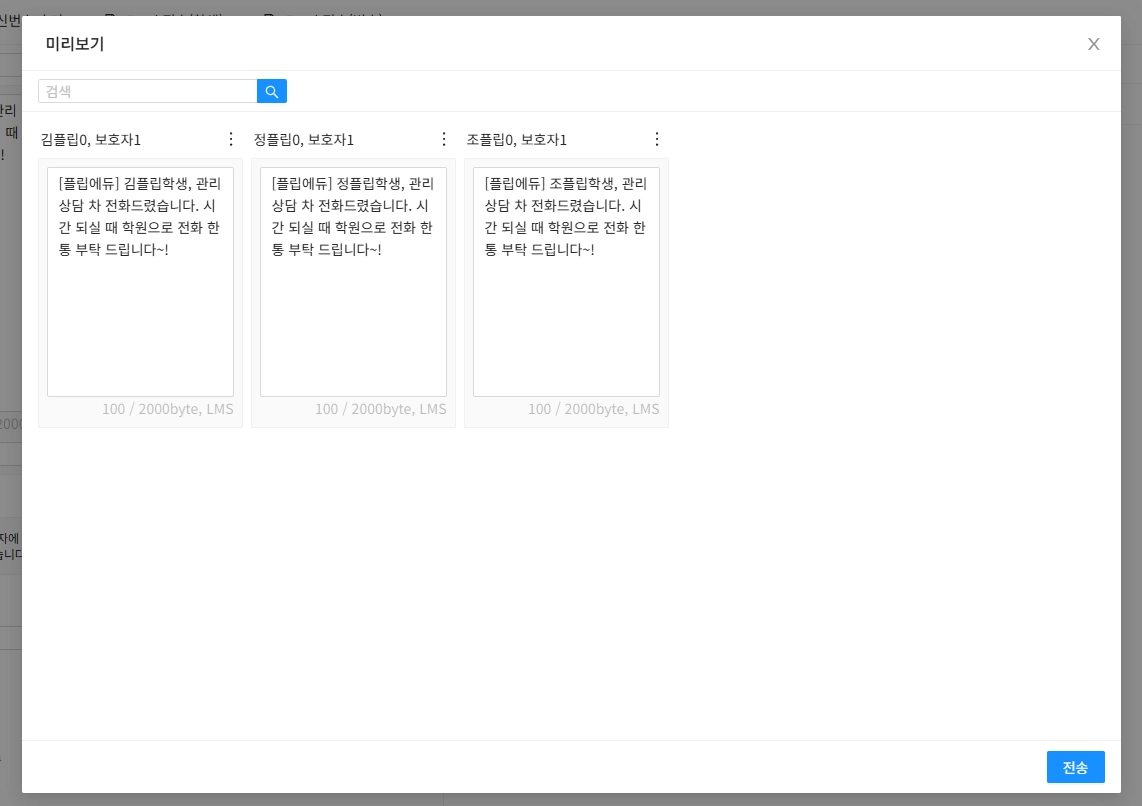This screenshot has height=806, width=1142.
Task: Close the 미리보기 dialog
Action: tap(1093, 44)
